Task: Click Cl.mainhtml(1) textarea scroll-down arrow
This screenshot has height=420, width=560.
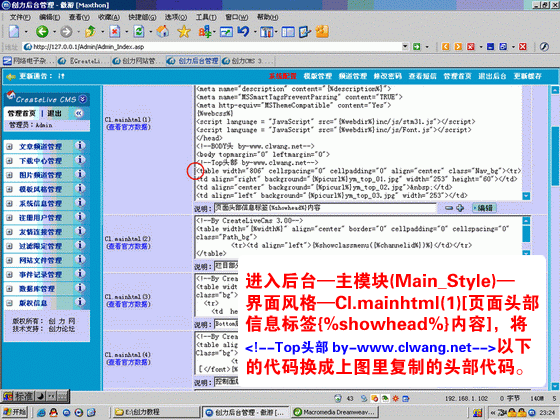Action: pyautogui.click(x=526, y=196)
